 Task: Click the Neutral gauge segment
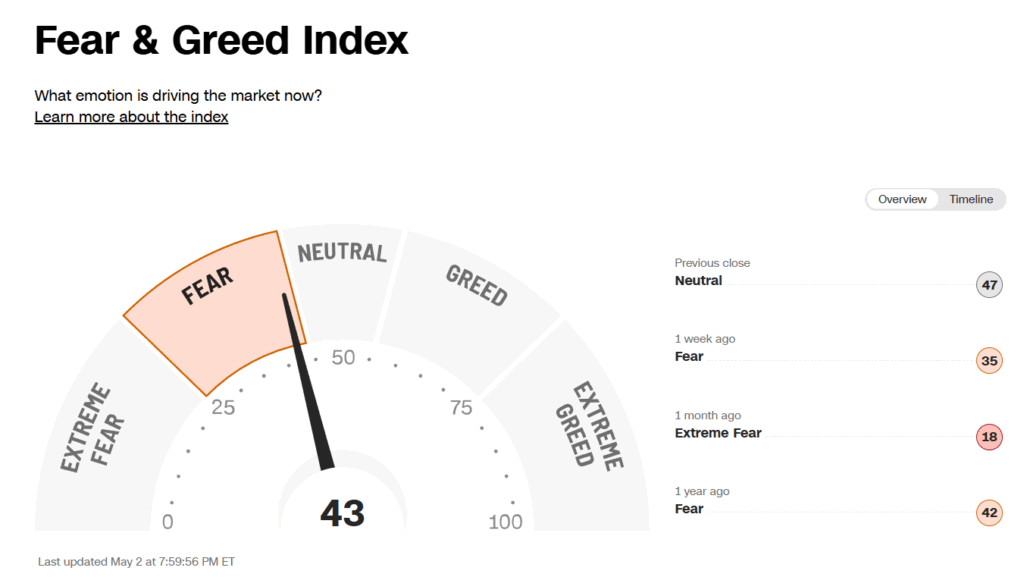[x=342, y=281]
